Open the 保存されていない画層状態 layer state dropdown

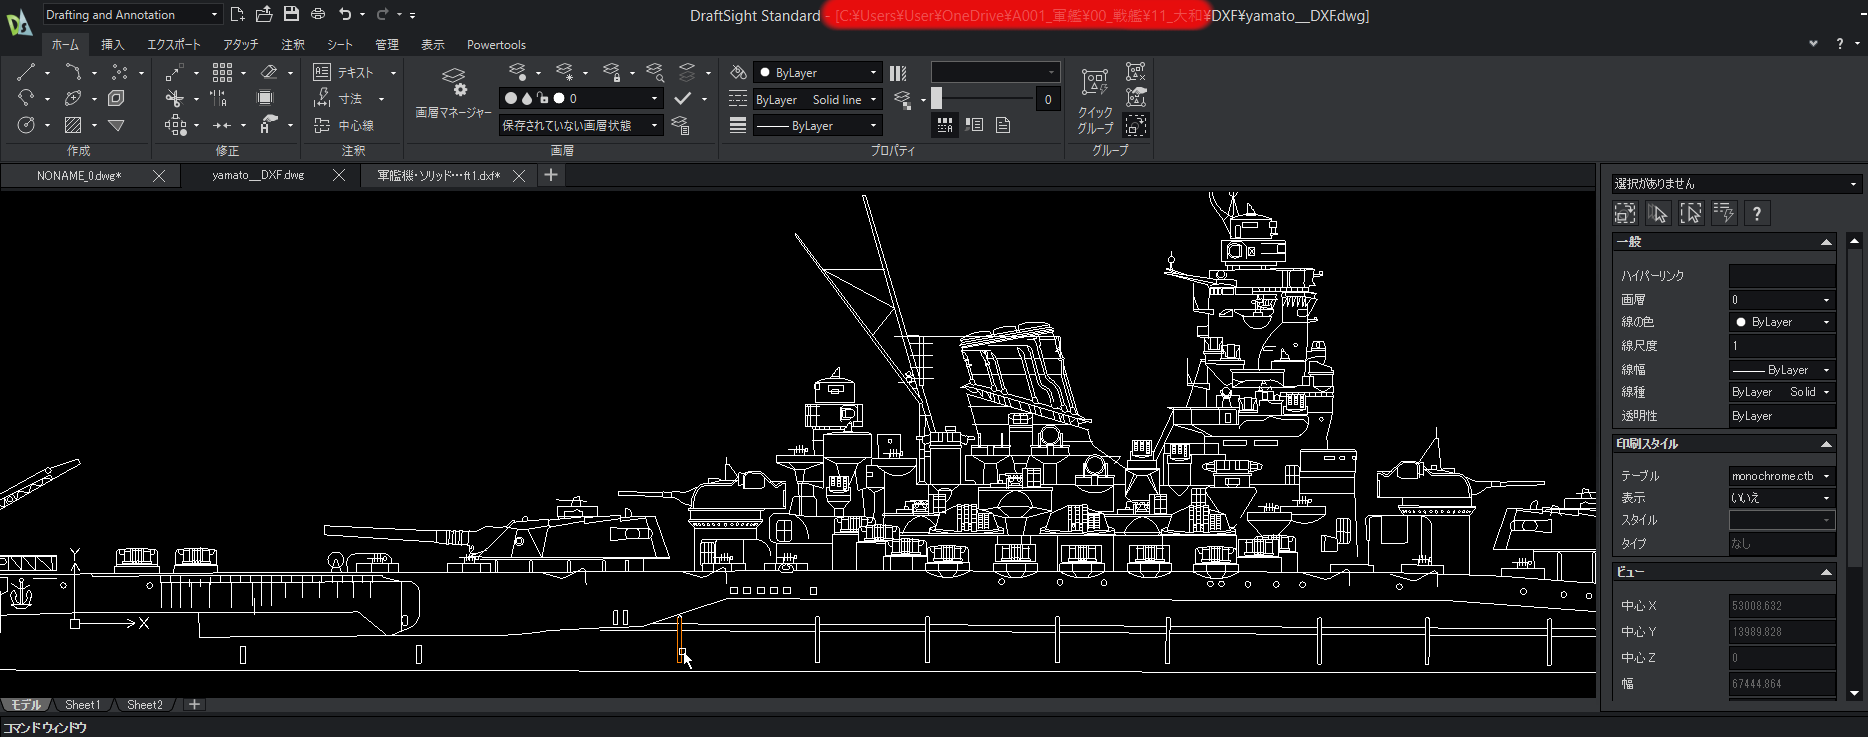[580, 125]
